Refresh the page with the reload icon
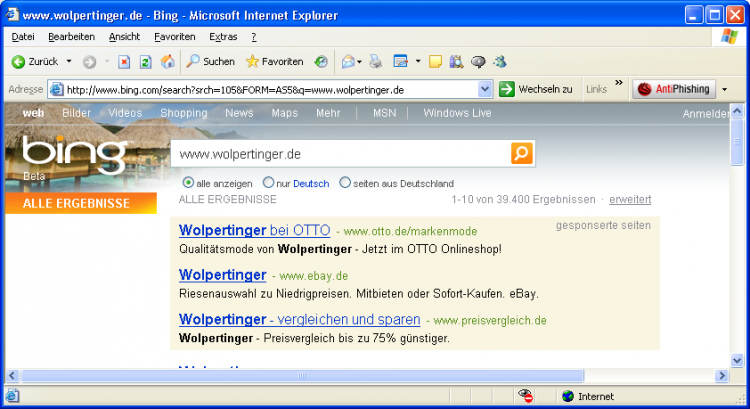Image resolution: width=750 pixels, height=409 pixels. (145, 62)
